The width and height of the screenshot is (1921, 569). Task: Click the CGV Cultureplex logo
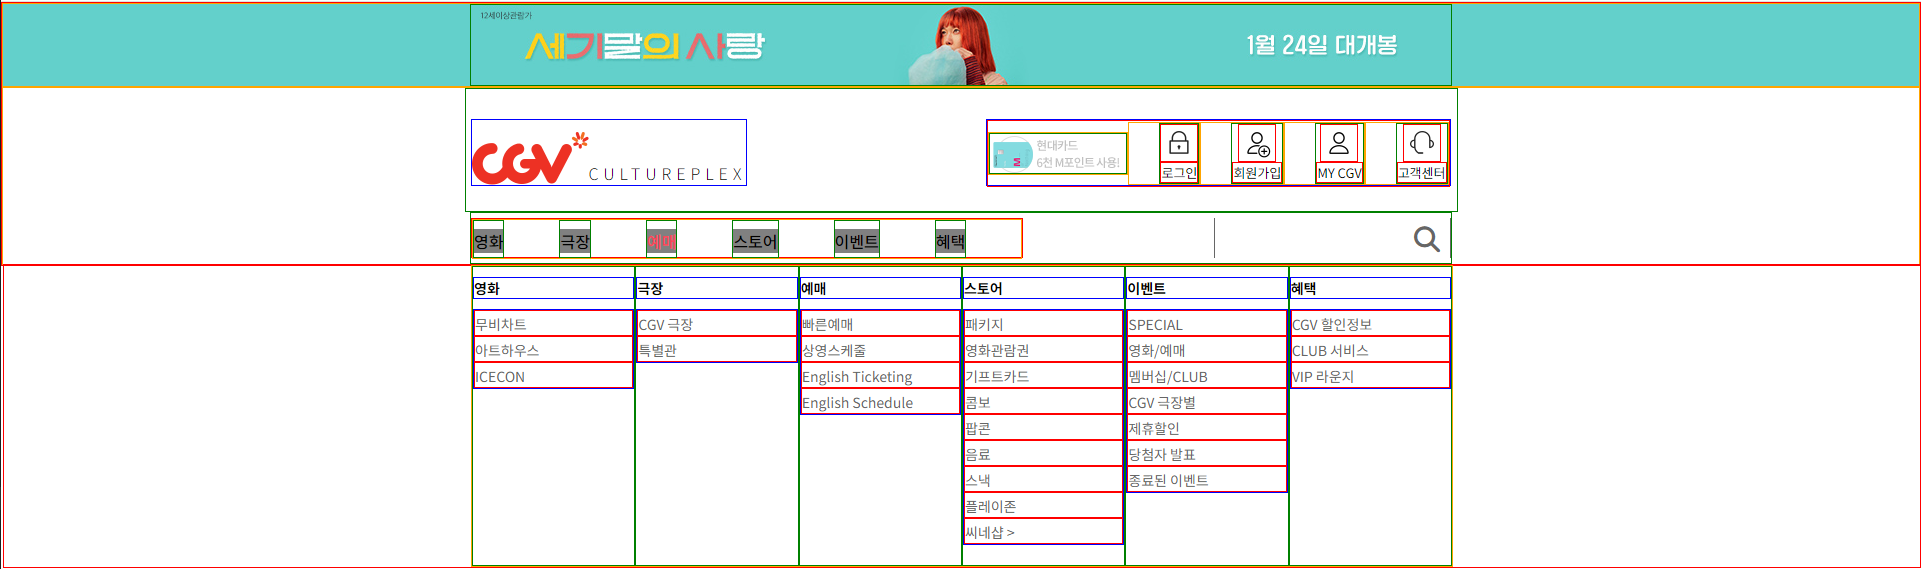[x=609, y=153]
